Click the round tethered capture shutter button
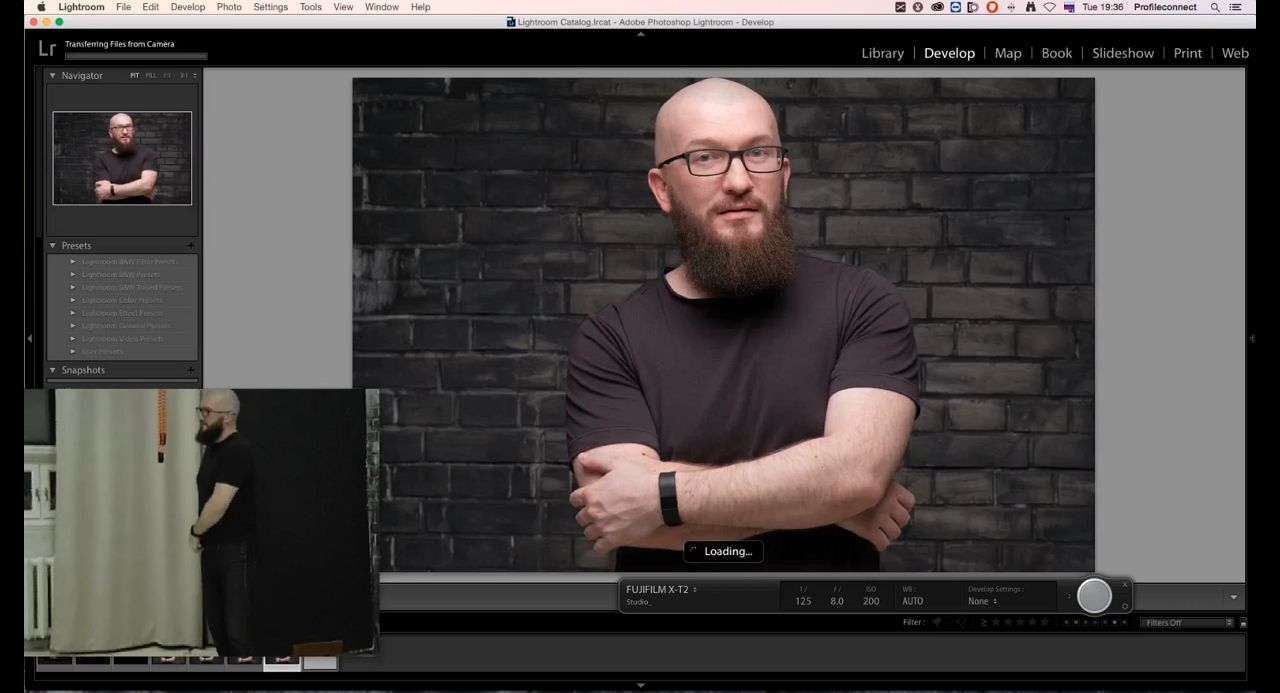 point(1094,596)
